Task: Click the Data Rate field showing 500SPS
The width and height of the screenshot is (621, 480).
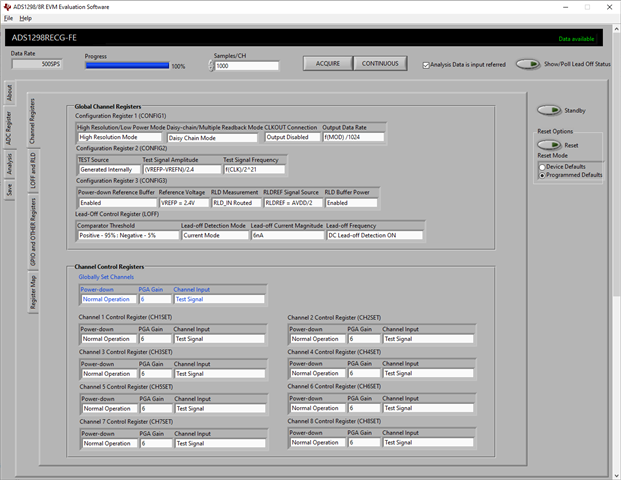Action: click(36, 64)
